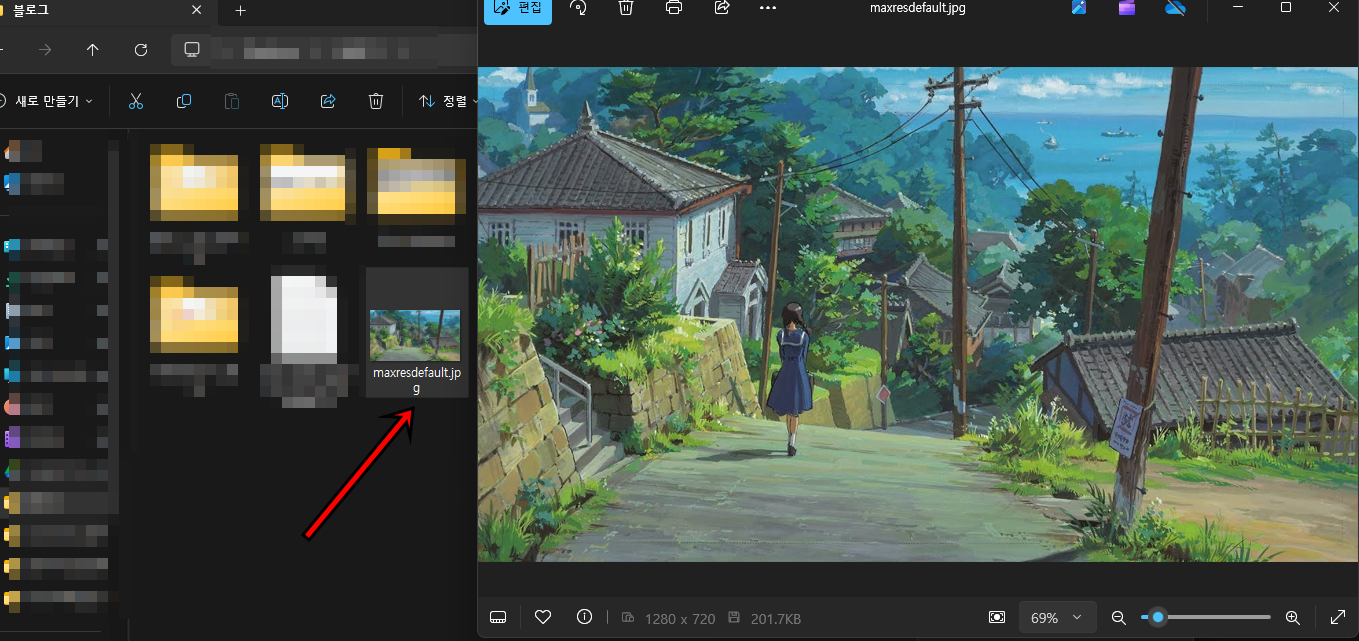Click the displayed anime landscape image
The image size is (1359, 641).
point(918,314)
